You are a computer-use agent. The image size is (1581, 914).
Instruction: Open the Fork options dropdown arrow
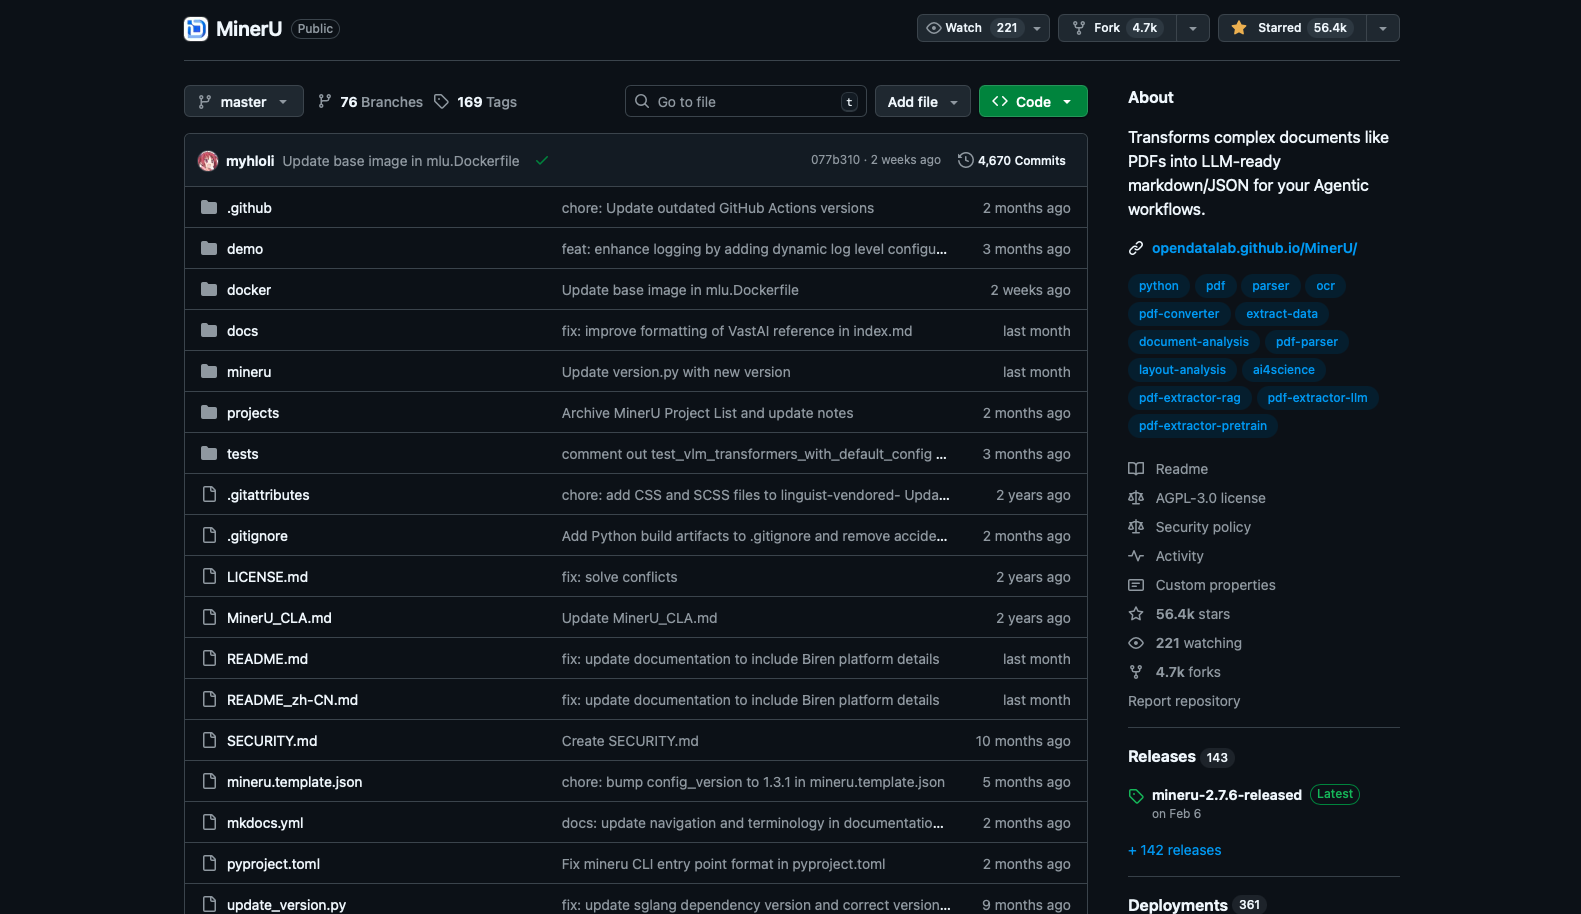(1193, 28)
